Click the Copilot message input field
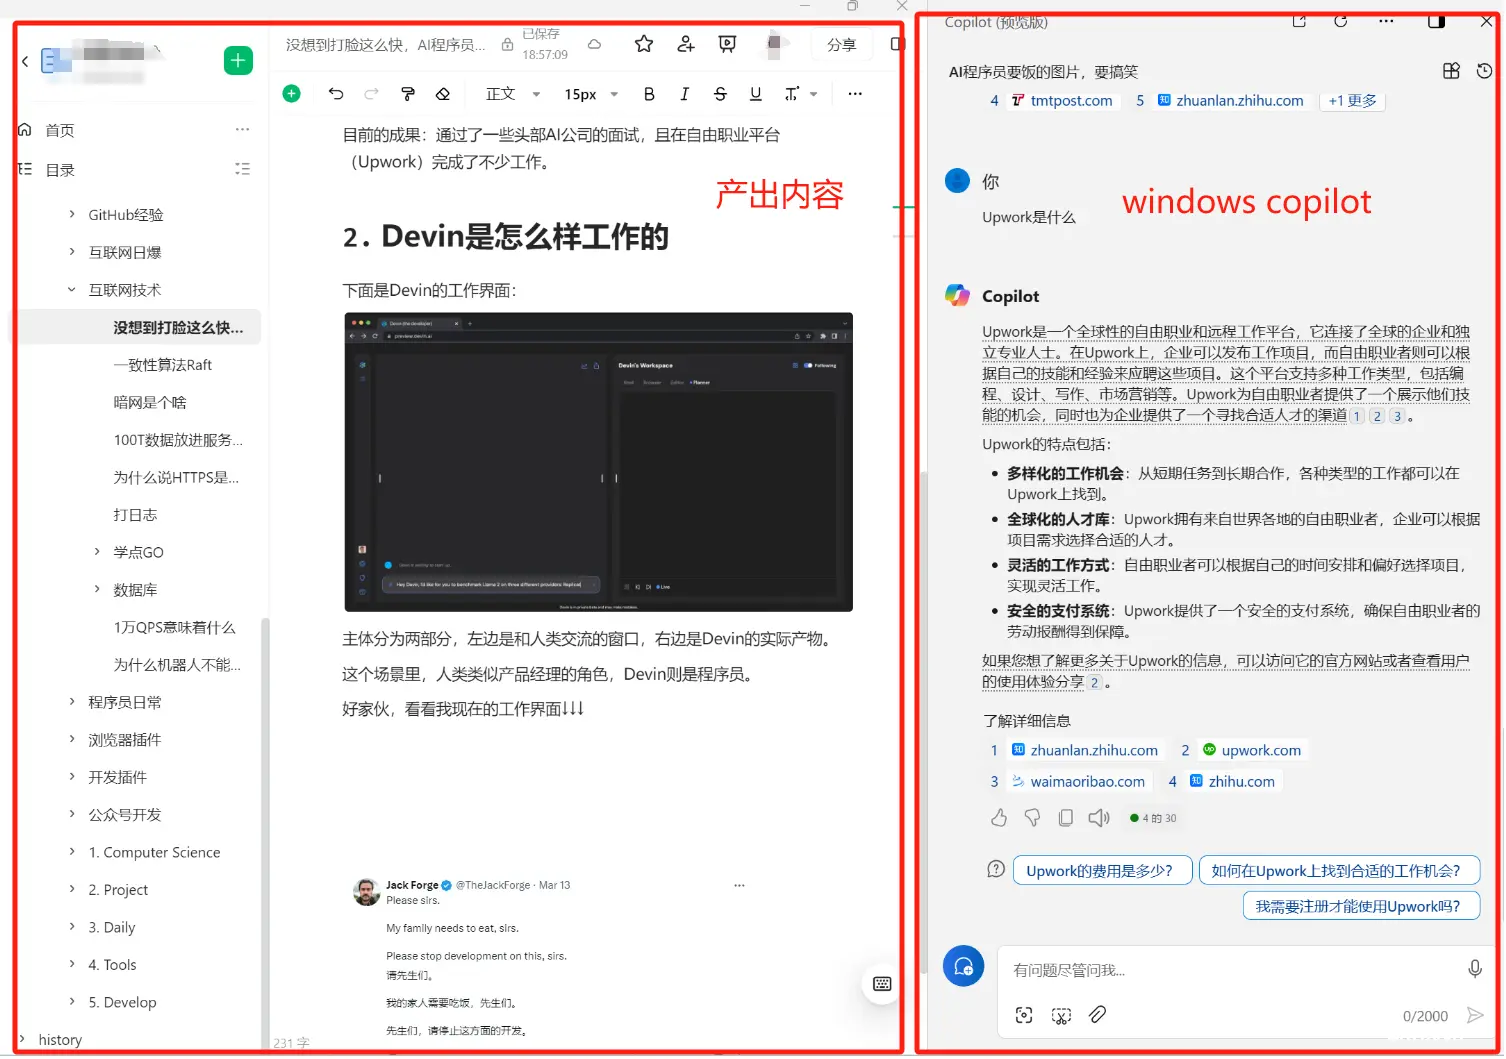Screen dimensions: 1506x1059 [1230, 971]
